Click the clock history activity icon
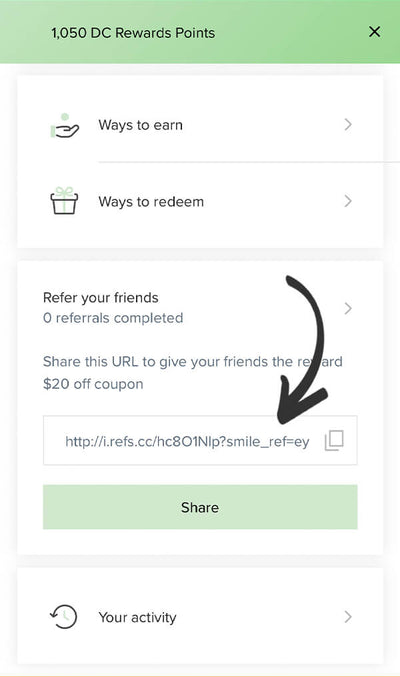This screenshot has height=677, width=400. coord(63,617)
